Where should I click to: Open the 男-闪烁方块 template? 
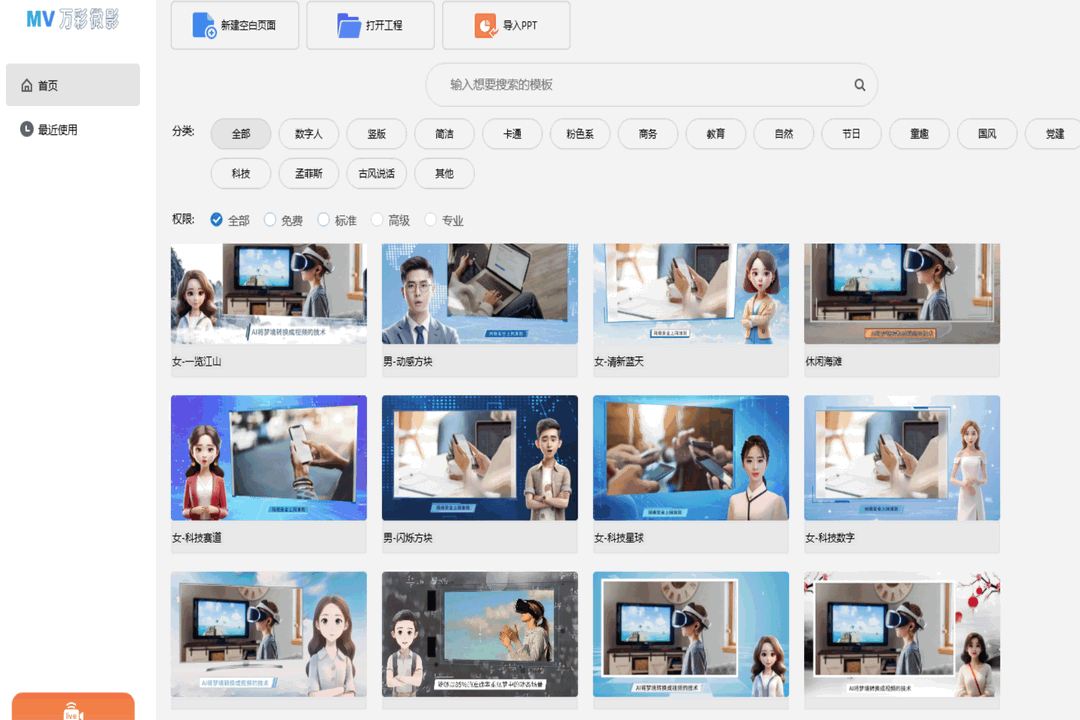tap(479, 458)
